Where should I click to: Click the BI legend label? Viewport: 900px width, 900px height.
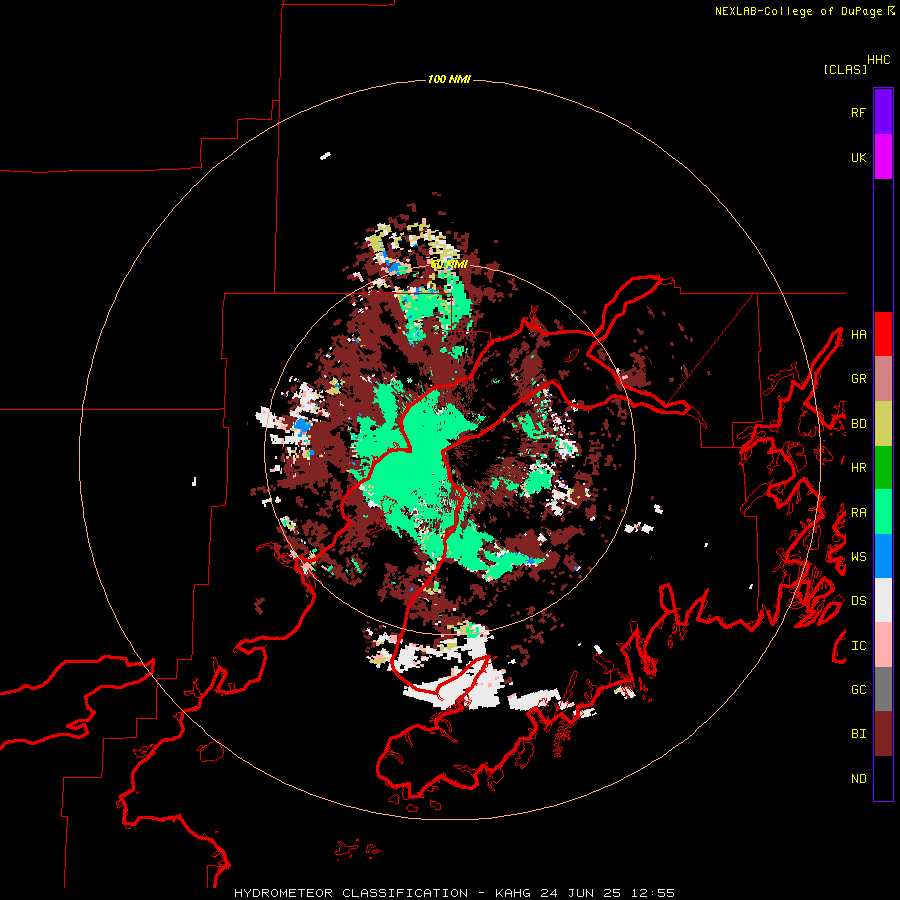coord(858,734)
